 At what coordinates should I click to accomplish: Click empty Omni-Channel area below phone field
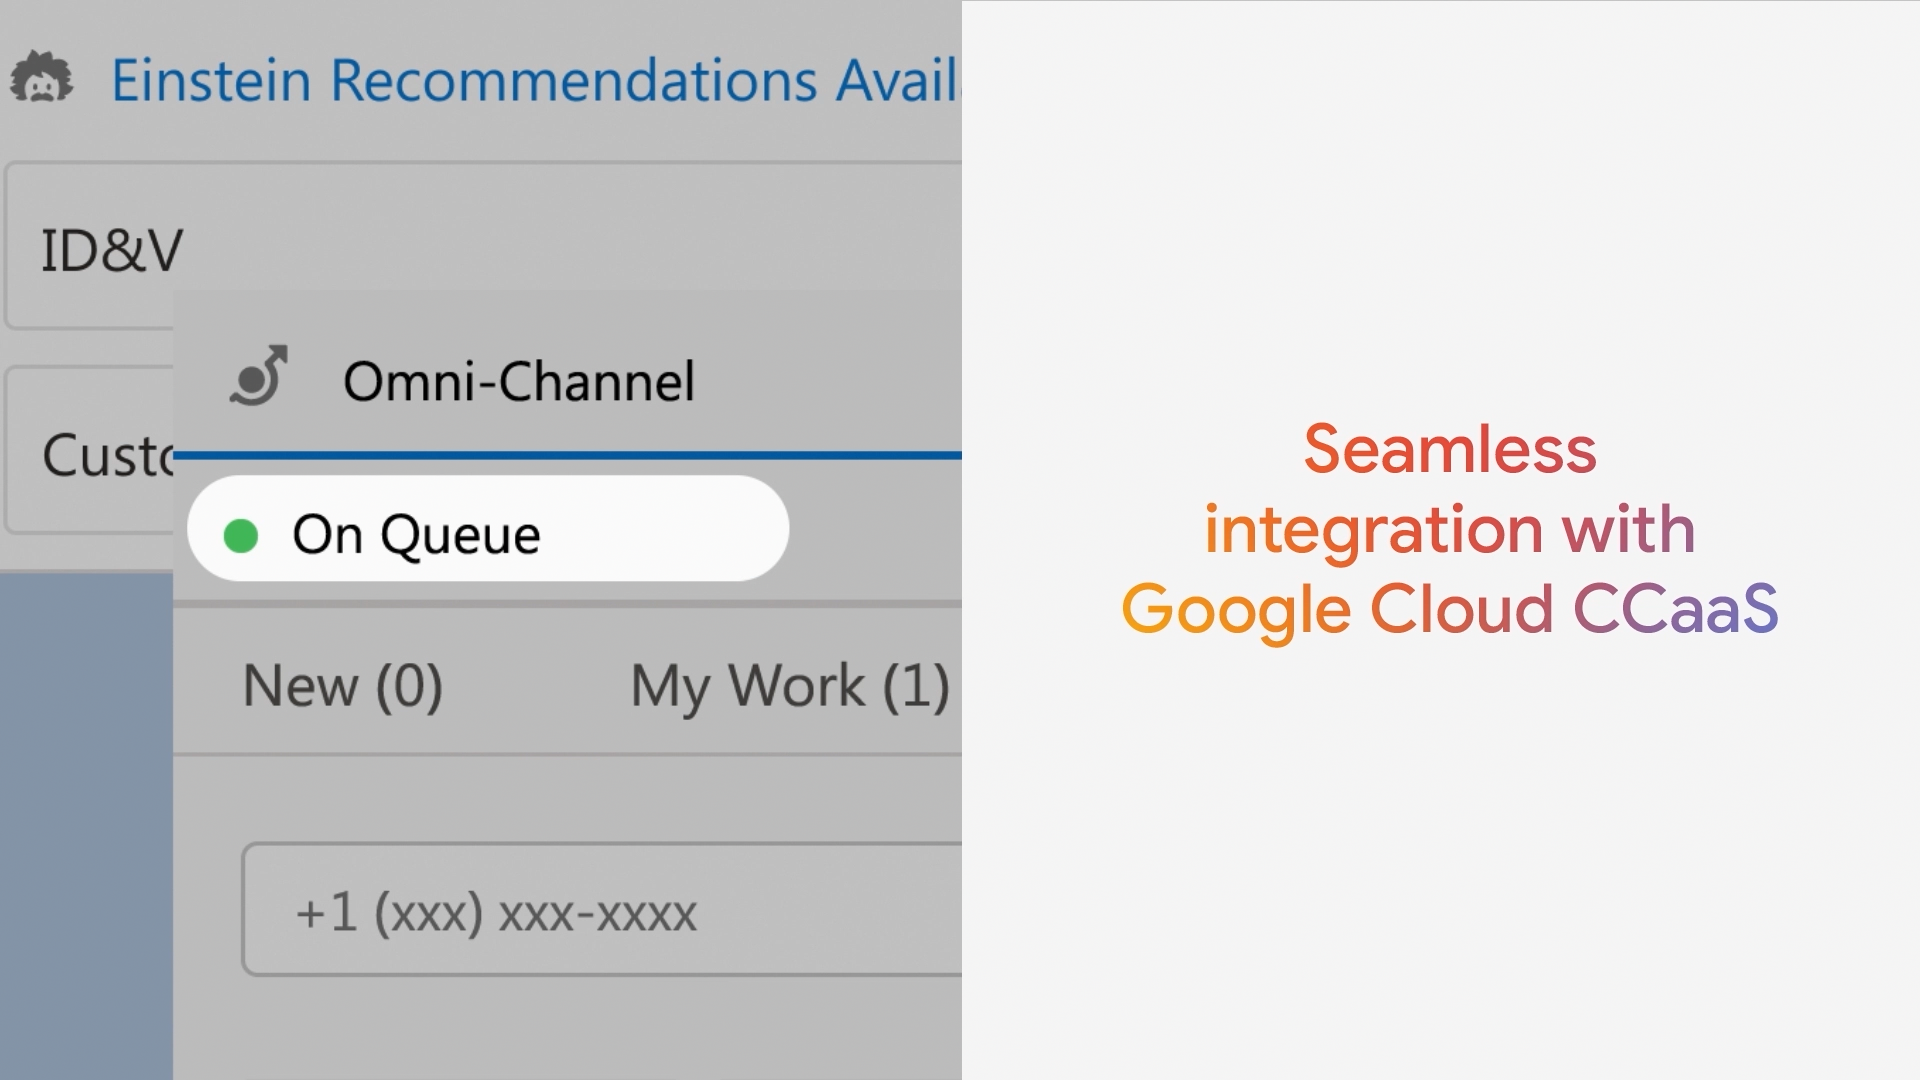click(x=567, y=1030)
